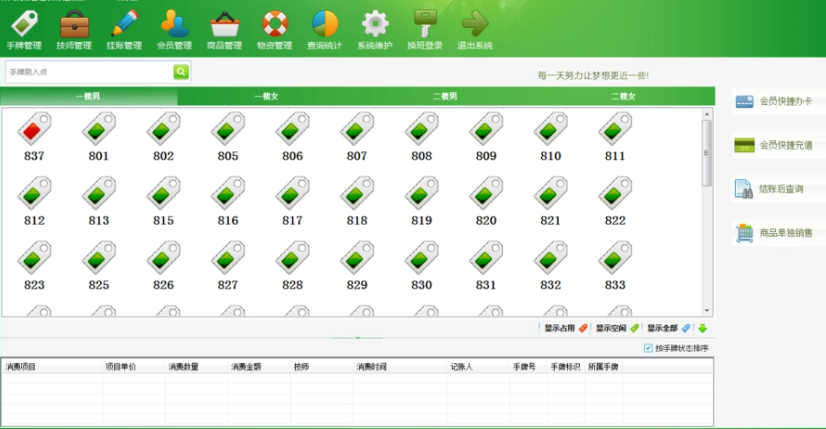The image size is (826, 429).
Task: Click the 挂账管理 pencil icon
Action: (124, 28)
